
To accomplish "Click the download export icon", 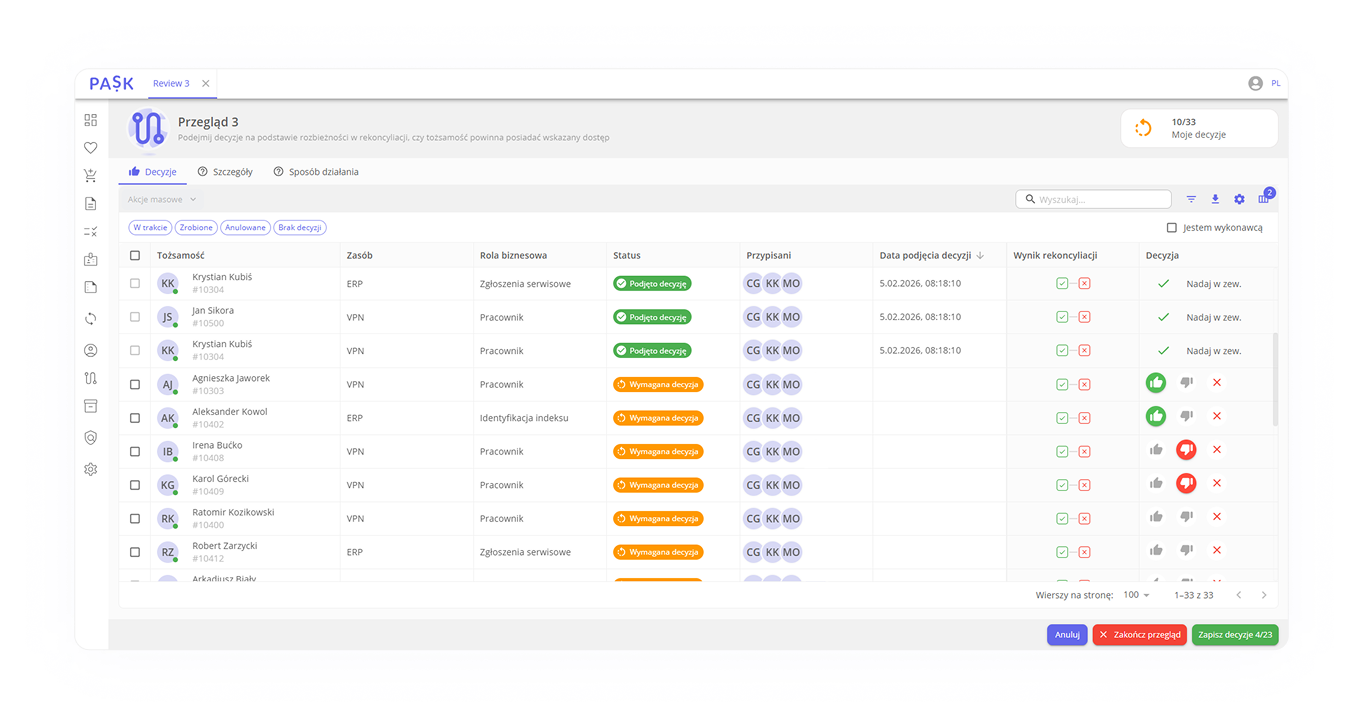I will tap(1215, 199).
